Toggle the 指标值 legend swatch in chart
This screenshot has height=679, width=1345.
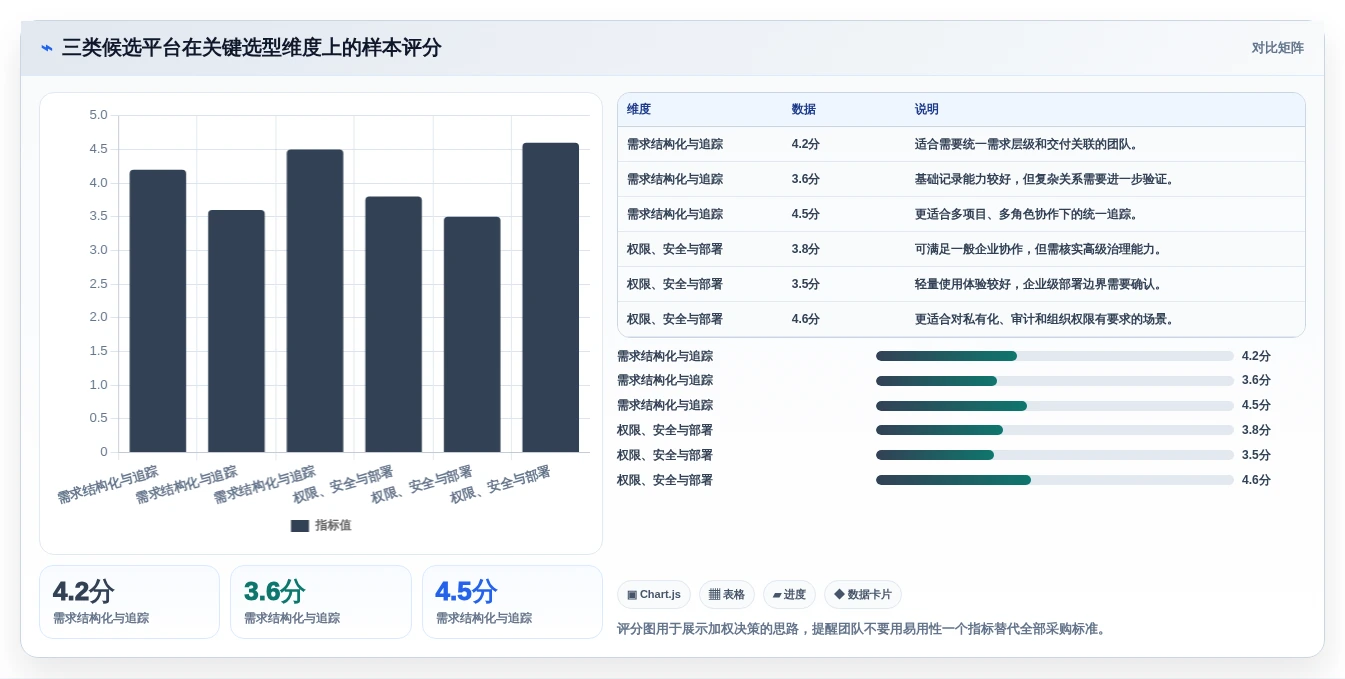tap(300, 525)
